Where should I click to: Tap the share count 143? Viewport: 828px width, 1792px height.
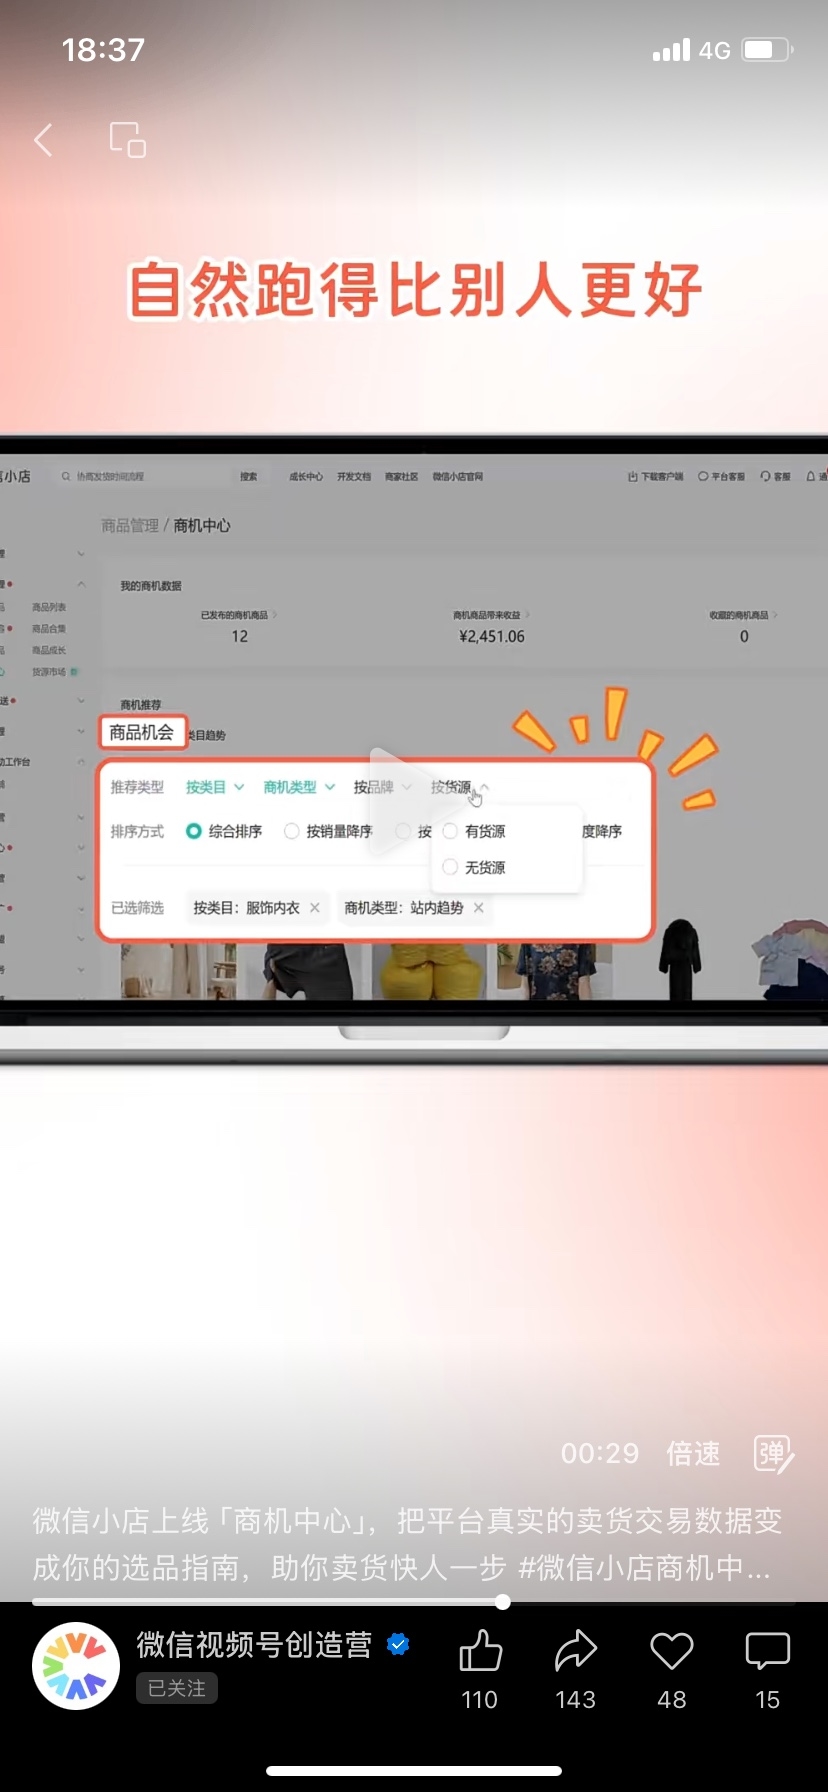tap(576, 1700)
